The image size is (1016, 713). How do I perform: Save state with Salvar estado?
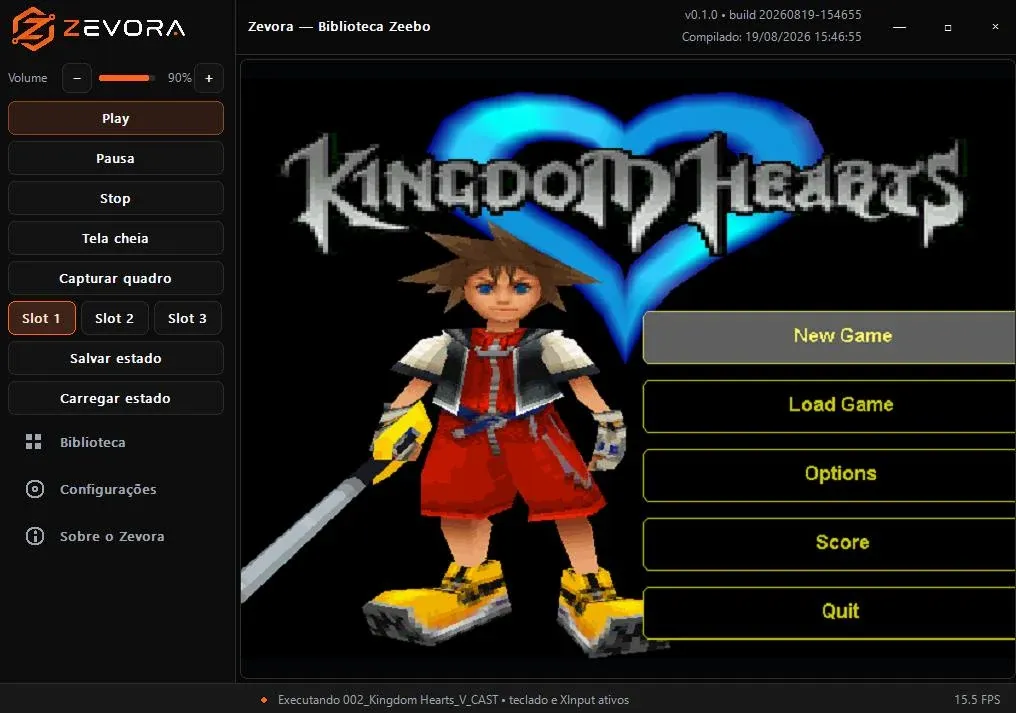pos(115,358)
